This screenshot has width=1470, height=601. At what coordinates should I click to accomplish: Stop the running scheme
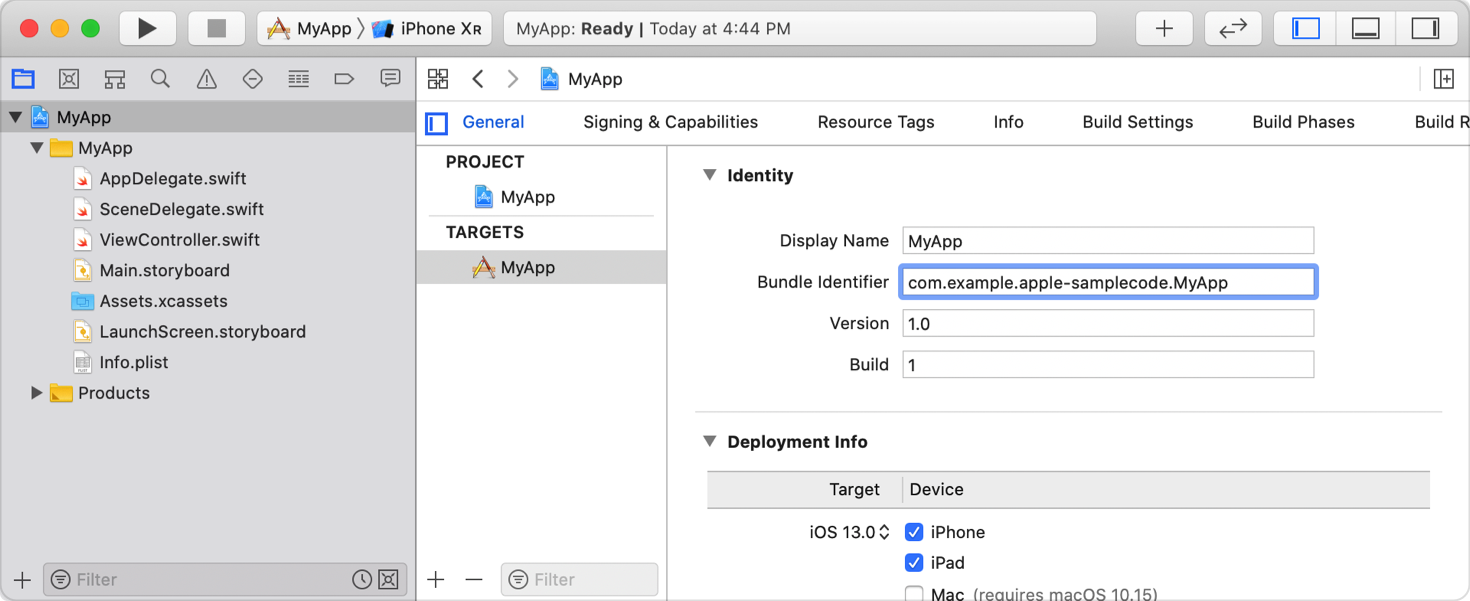coord(216,28)
